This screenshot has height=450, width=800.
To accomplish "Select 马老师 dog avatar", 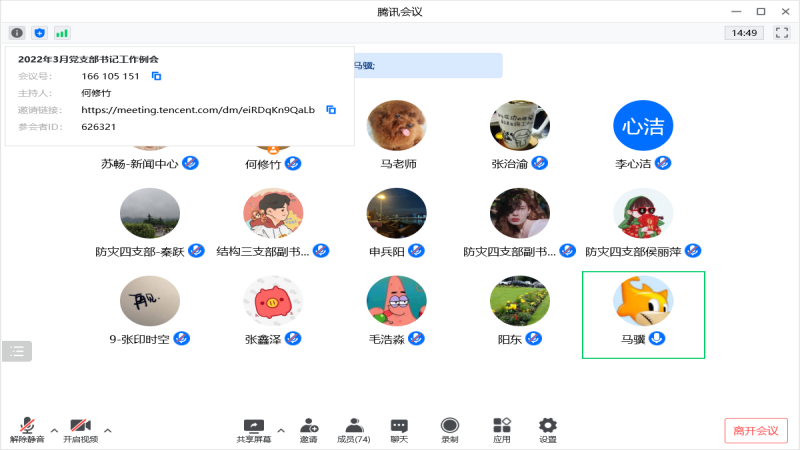I will [396, 126].
